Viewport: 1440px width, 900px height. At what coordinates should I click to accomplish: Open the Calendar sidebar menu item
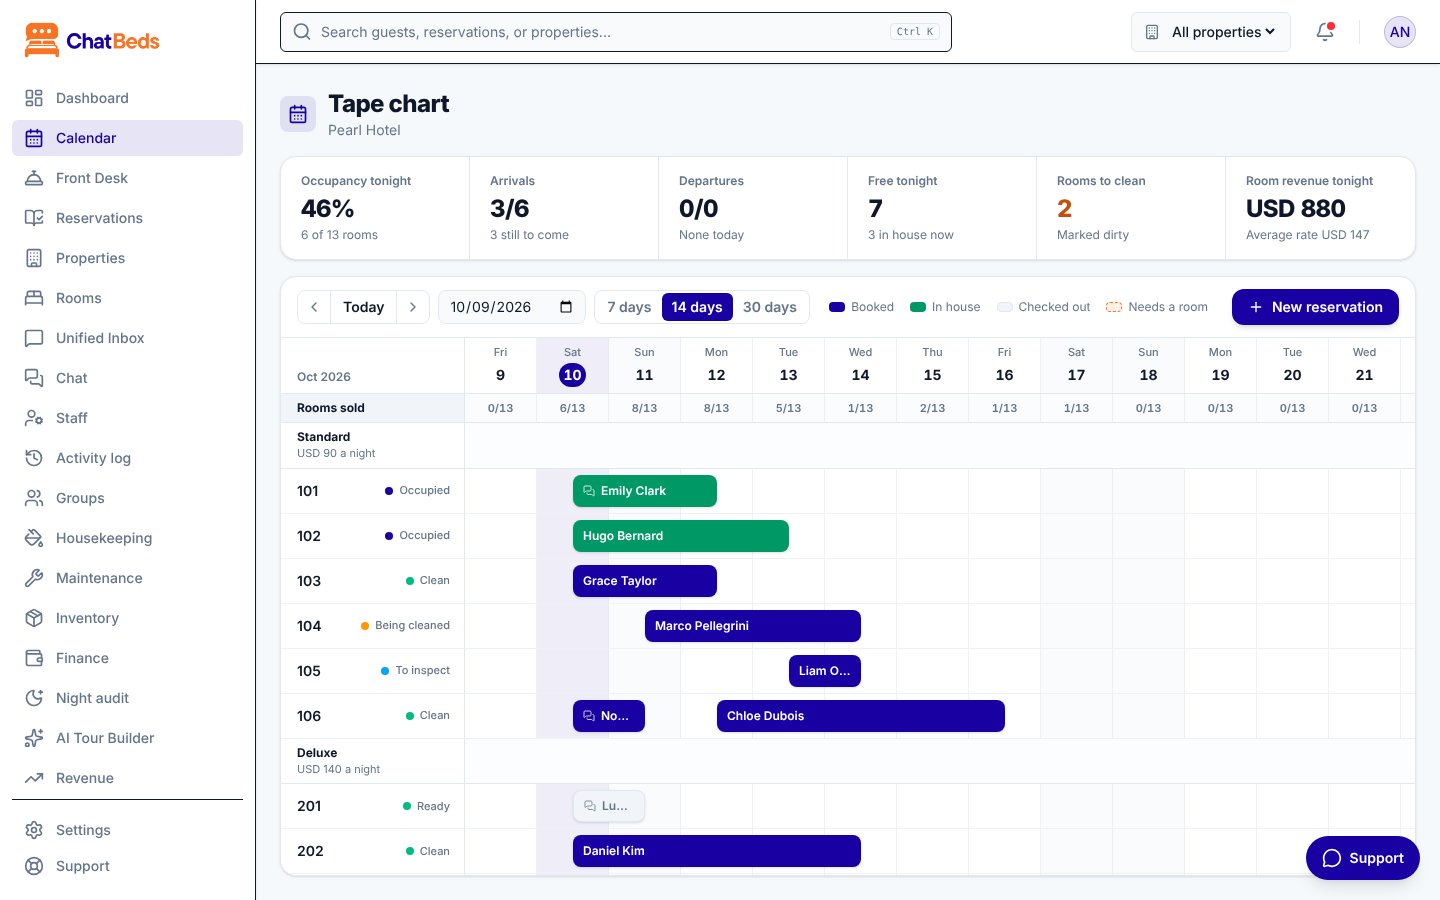point(127,138)
